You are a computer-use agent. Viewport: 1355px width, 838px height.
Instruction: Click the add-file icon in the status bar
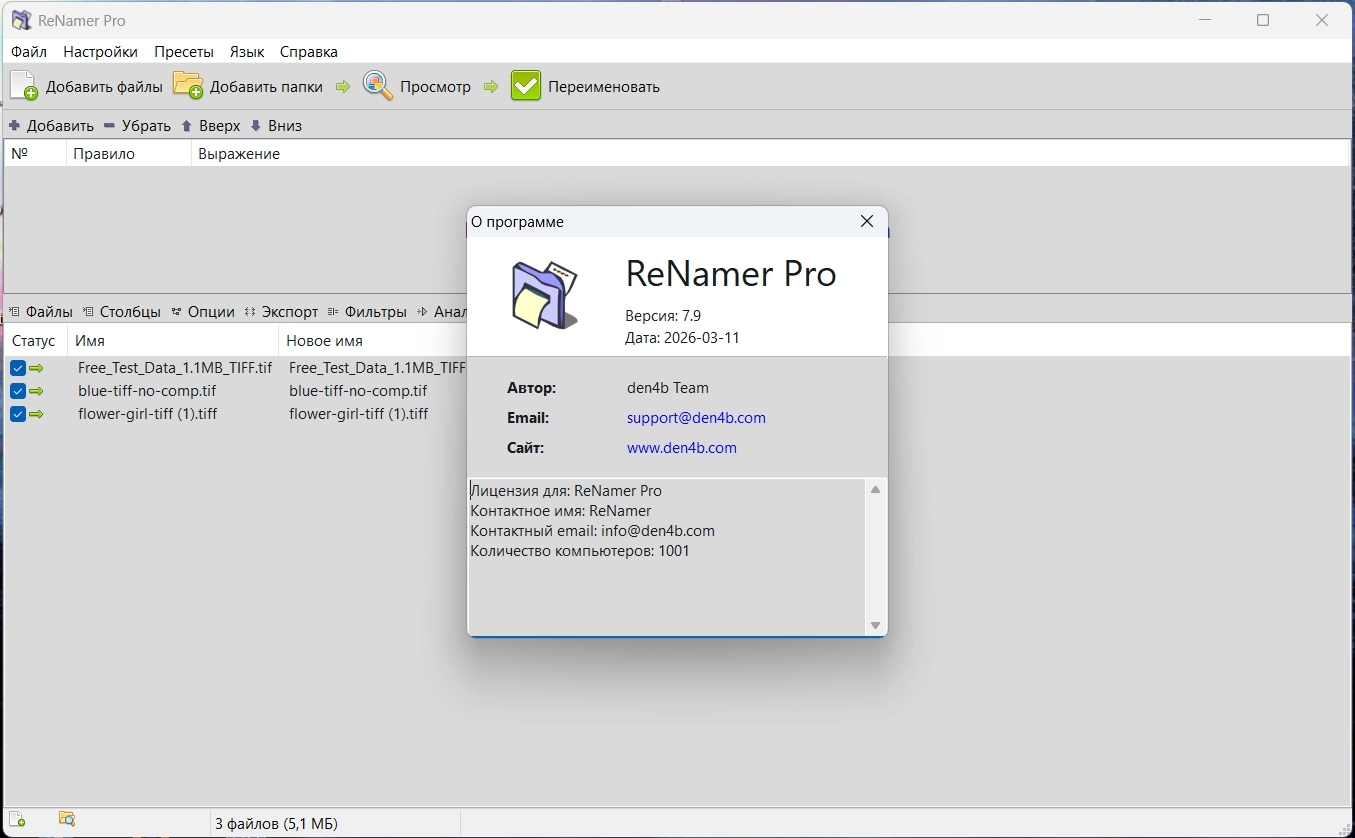[17, 820]
